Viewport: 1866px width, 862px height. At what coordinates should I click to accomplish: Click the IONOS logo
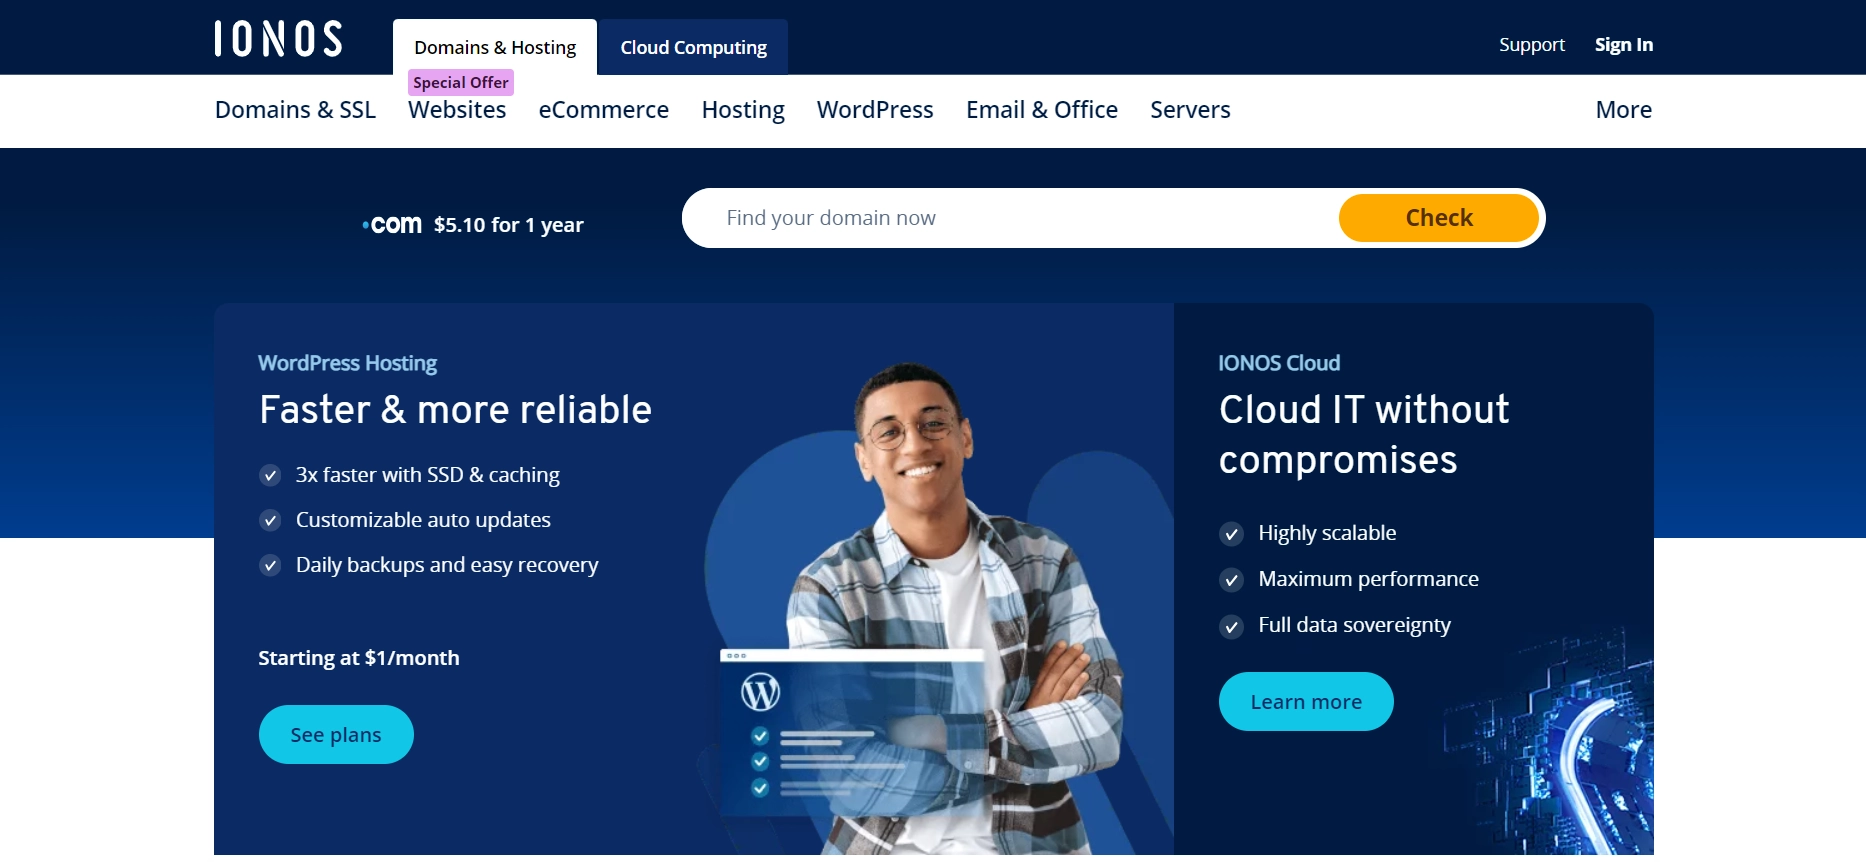[x=278, y=39]
